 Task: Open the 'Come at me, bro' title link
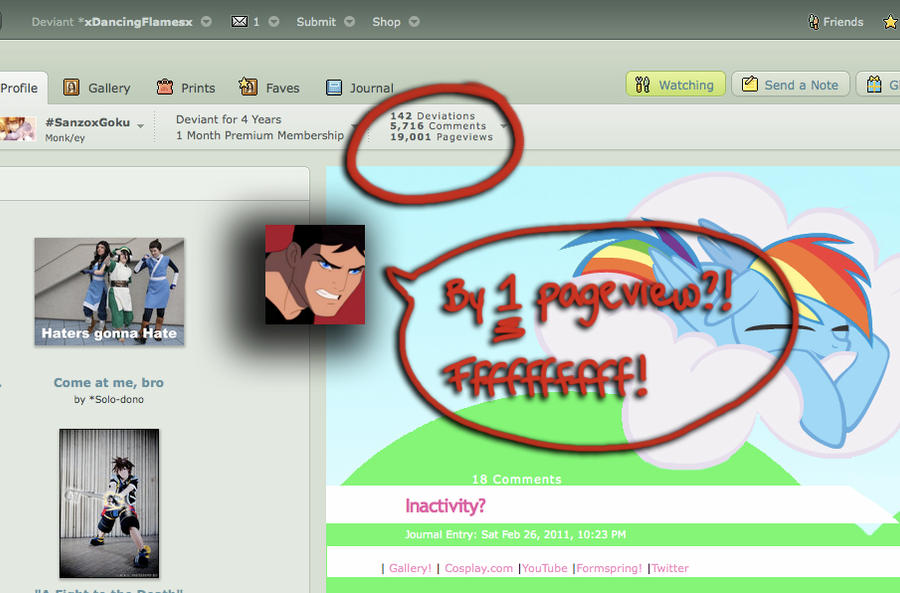[x=108, y=382]
